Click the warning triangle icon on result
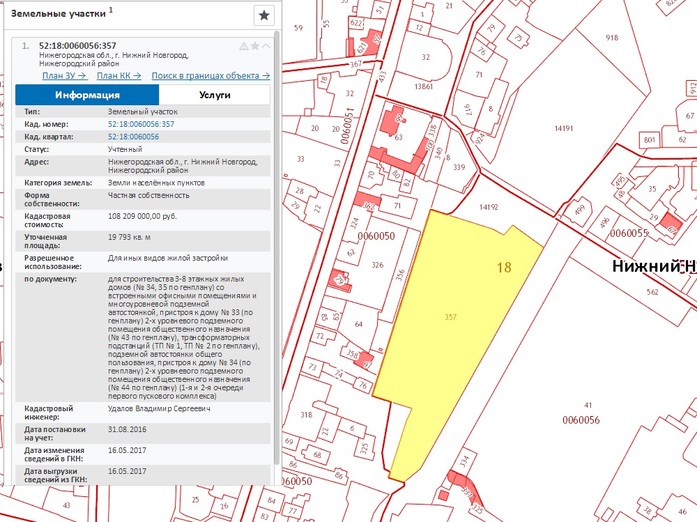 243,46
